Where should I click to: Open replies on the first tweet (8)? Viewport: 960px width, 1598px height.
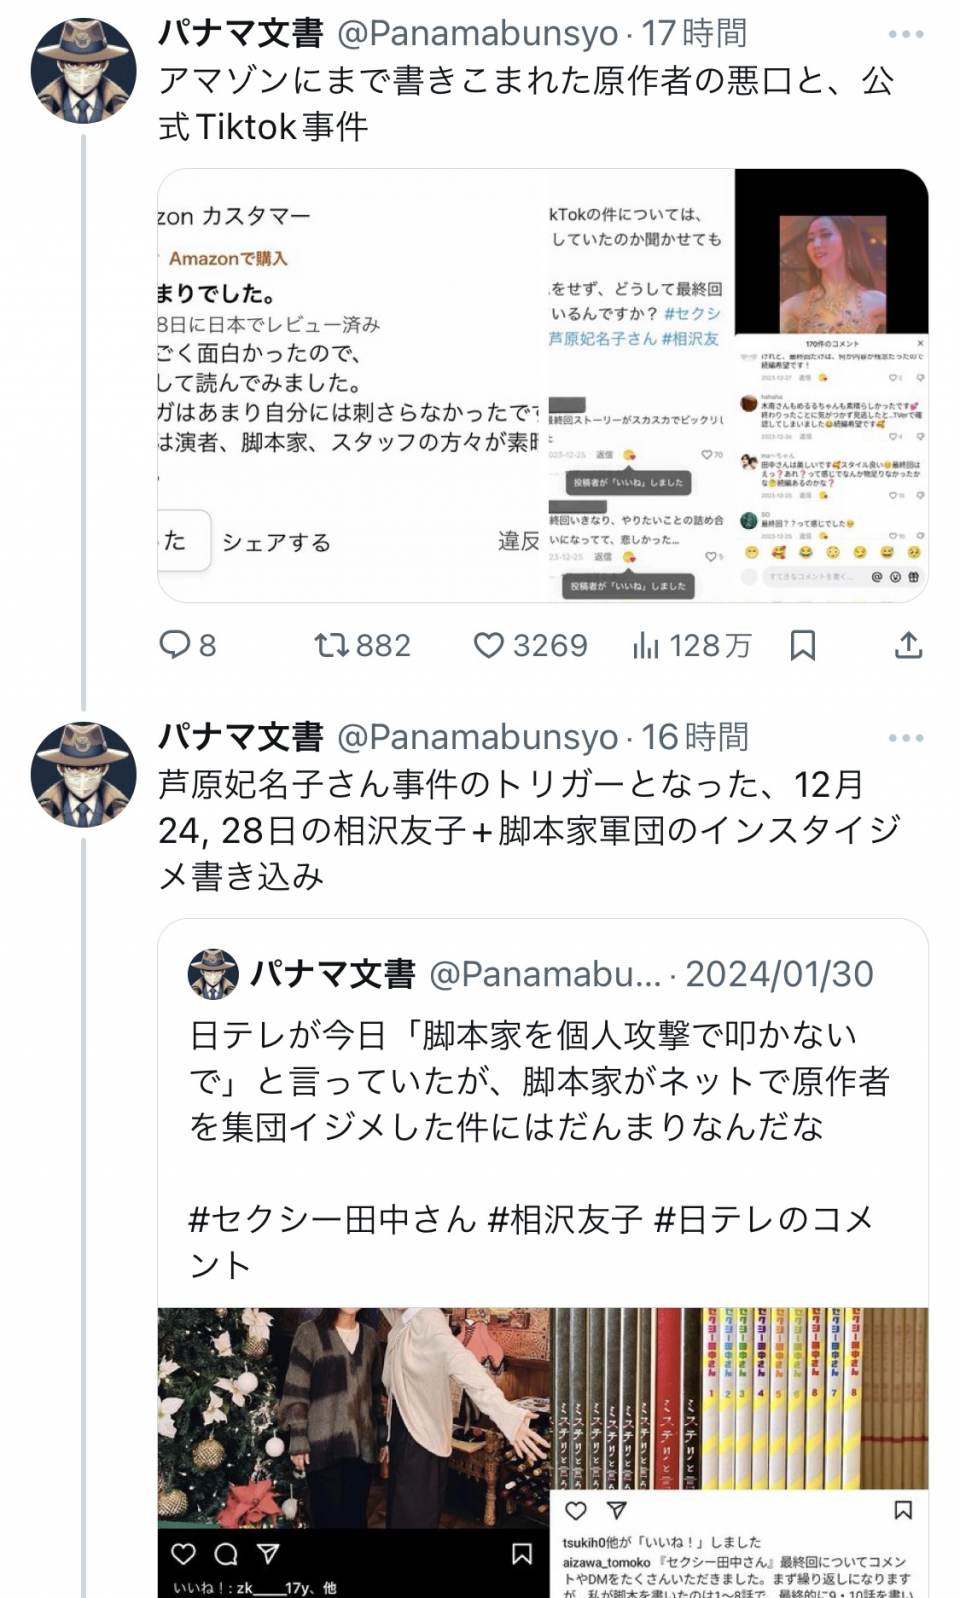187,645
